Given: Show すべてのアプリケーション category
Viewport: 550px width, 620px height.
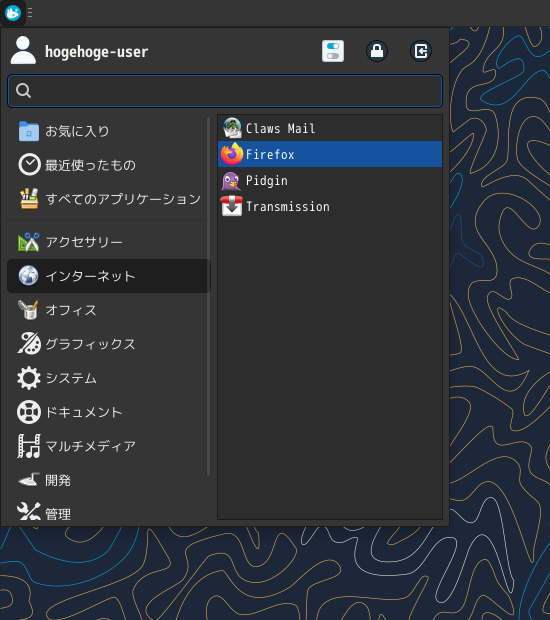Looking at the screenshot, I should 108,199.
